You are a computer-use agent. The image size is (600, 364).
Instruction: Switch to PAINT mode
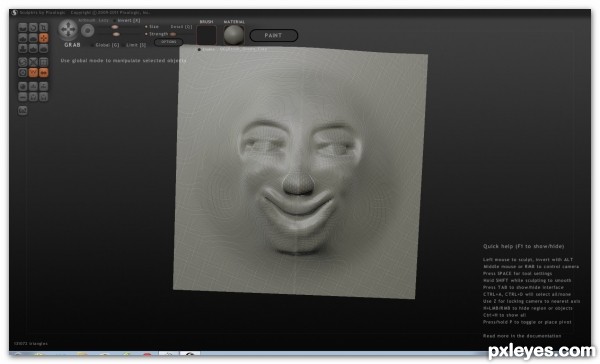pos(274,35)
